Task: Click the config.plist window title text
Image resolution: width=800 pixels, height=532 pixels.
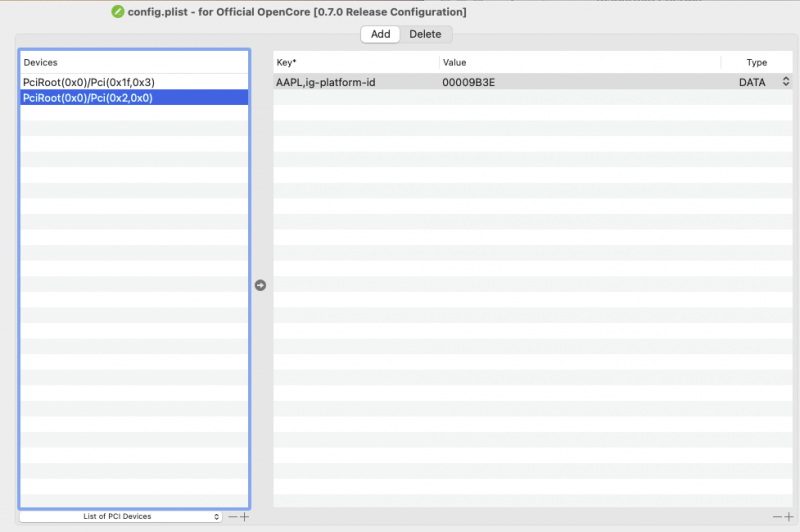Action: (x=297, y=12)
